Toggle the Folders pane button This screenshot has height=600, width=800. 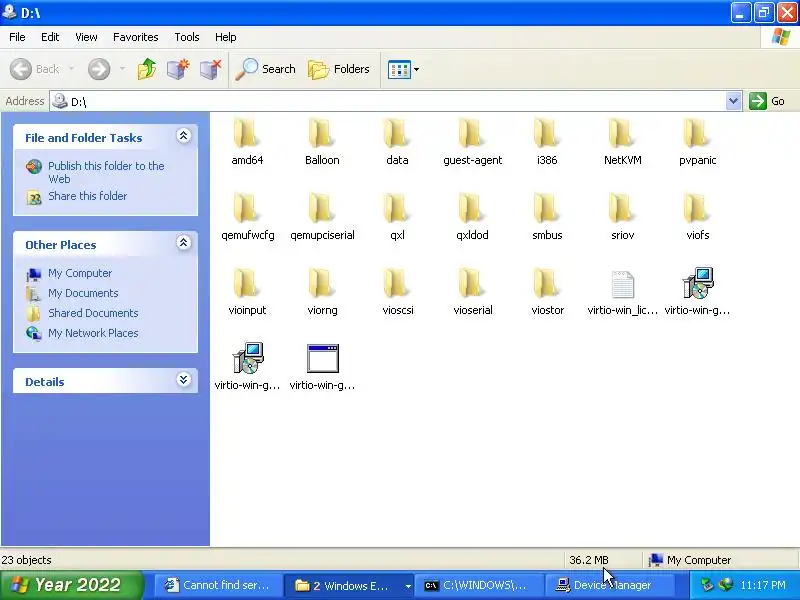[339, 69]
